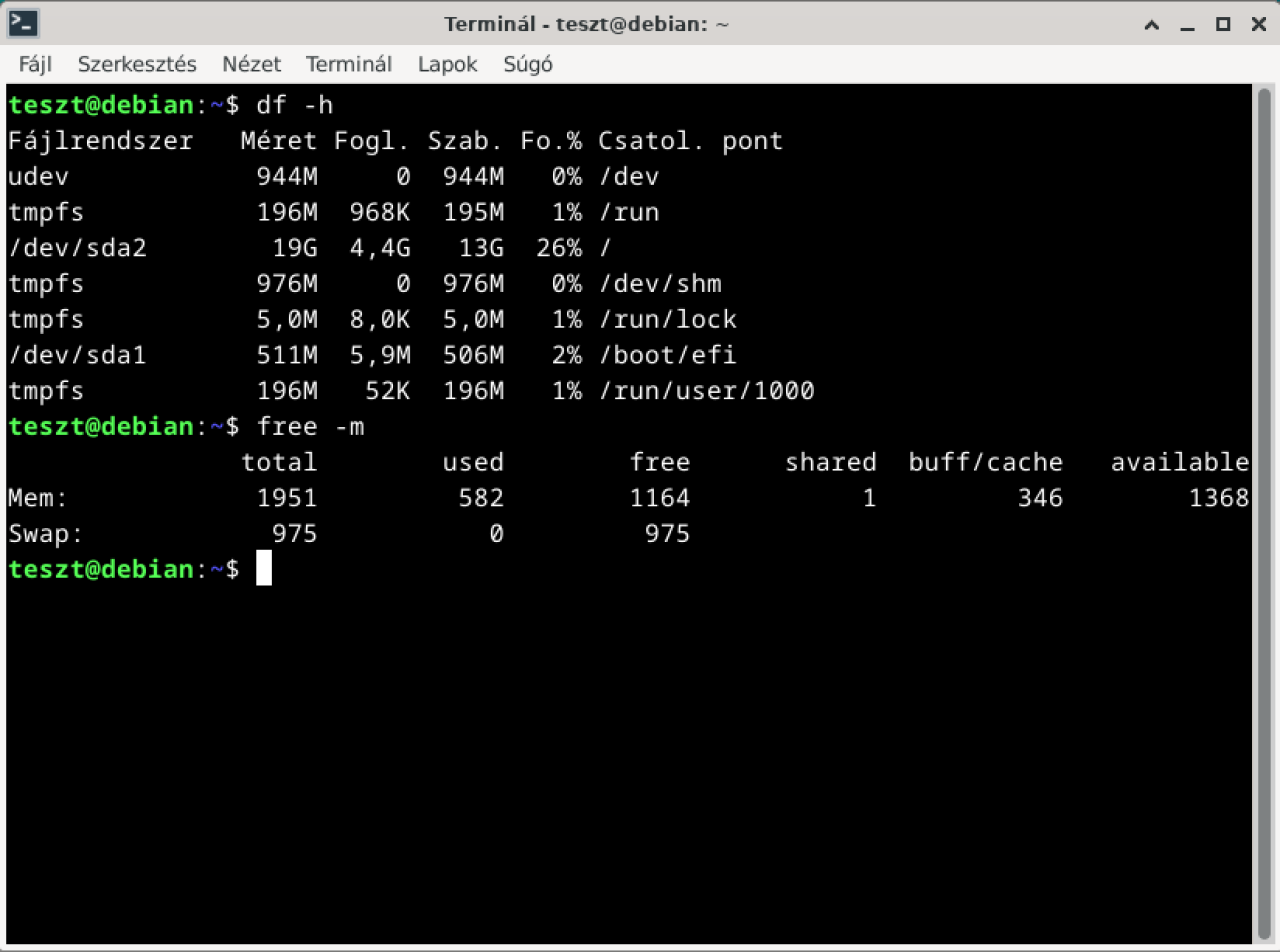Click the cursor block at the last prompt

(x=264, y=569)
